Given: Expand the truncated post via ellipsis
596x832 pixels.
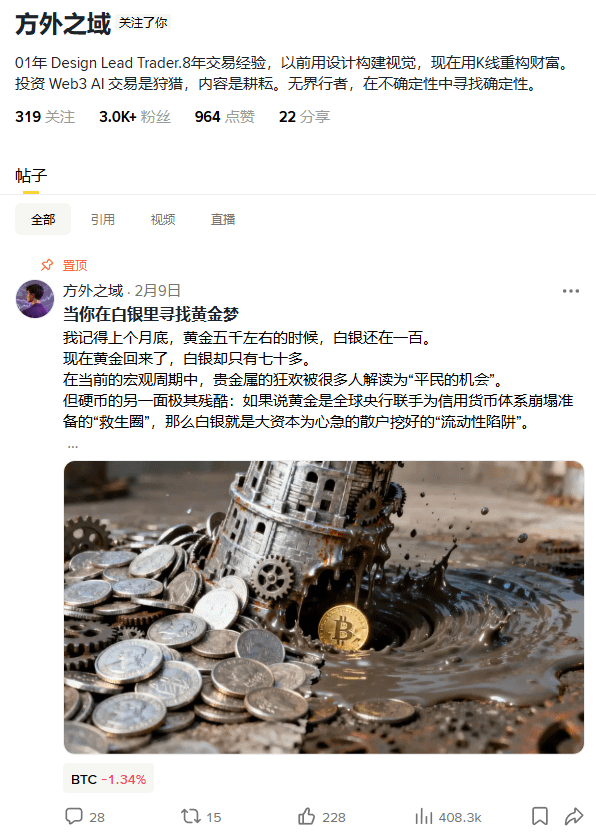Looking at the screenshot, I should (73, 446).
